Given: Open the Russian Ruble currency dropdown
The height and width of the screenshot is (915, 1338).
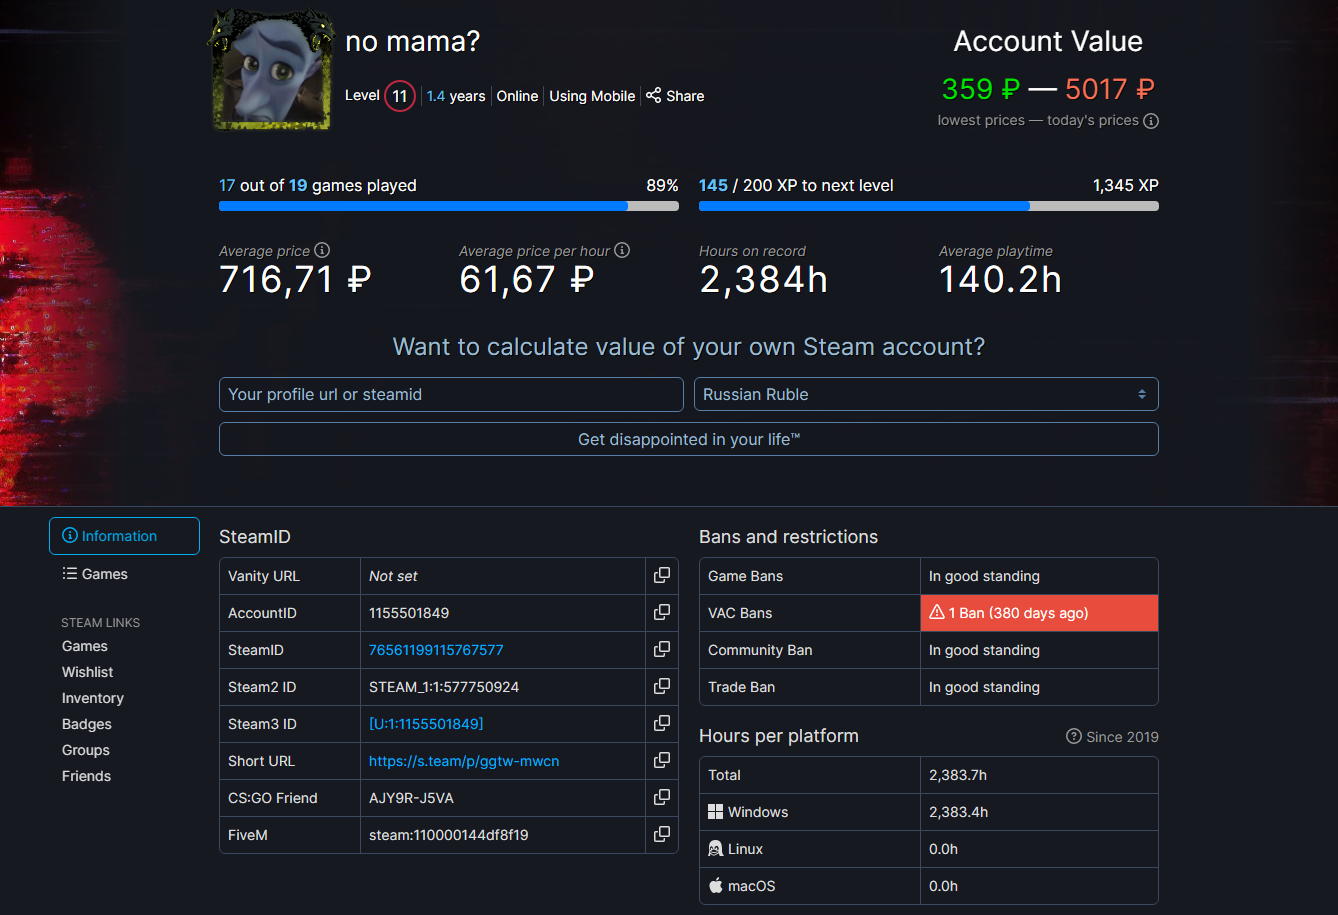Looking at the screenshot, I should coord(926,394).
